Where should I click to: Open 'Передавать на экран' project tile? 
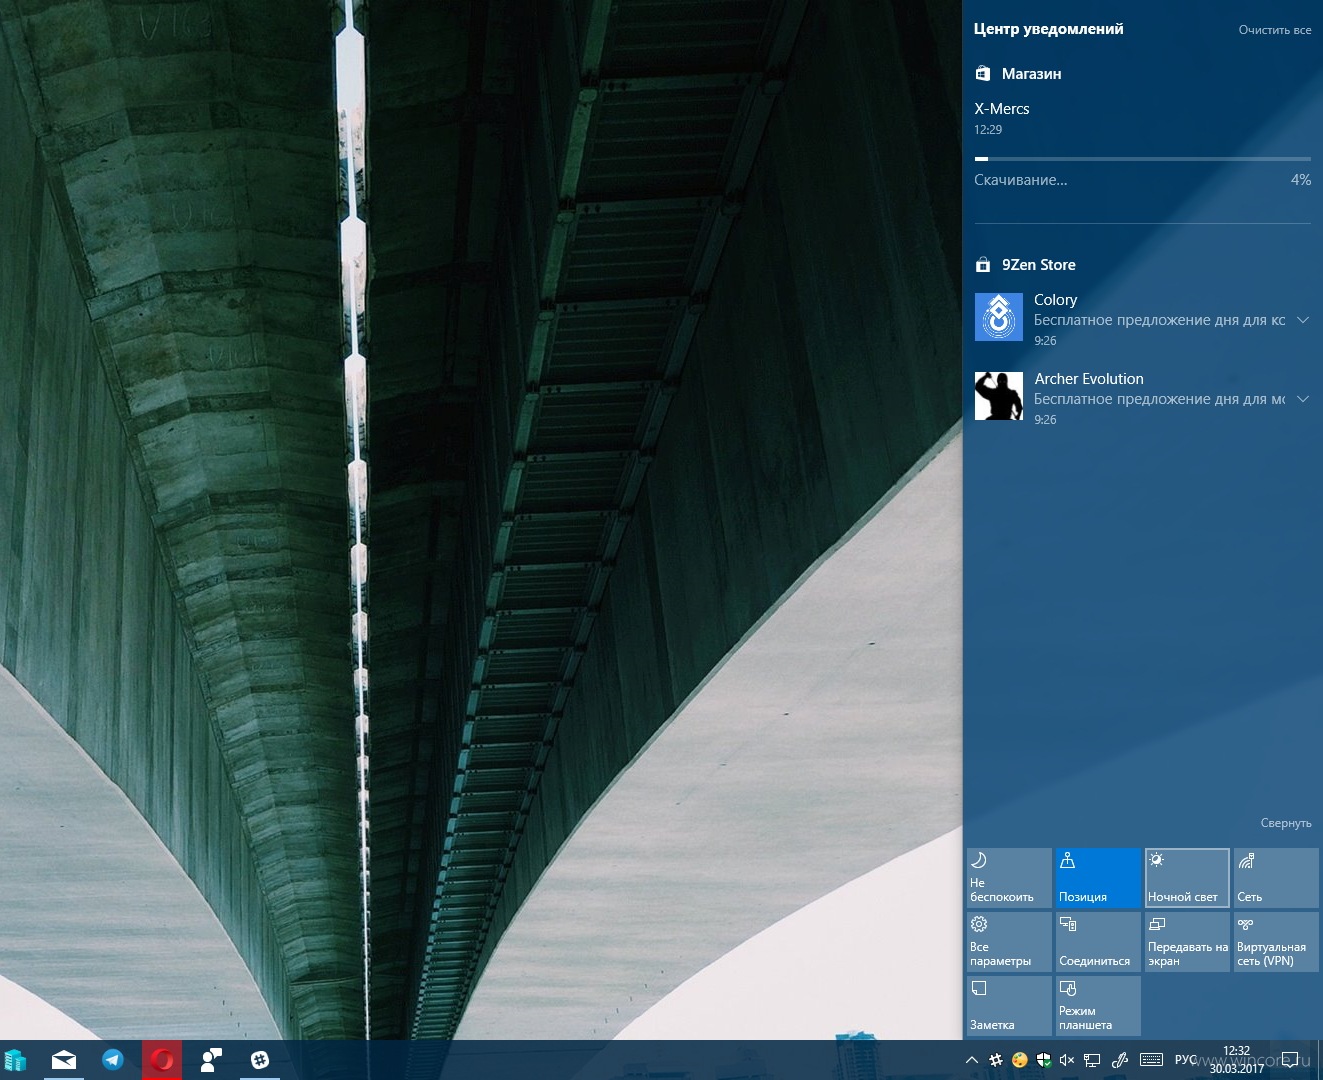pos(1187,942)
